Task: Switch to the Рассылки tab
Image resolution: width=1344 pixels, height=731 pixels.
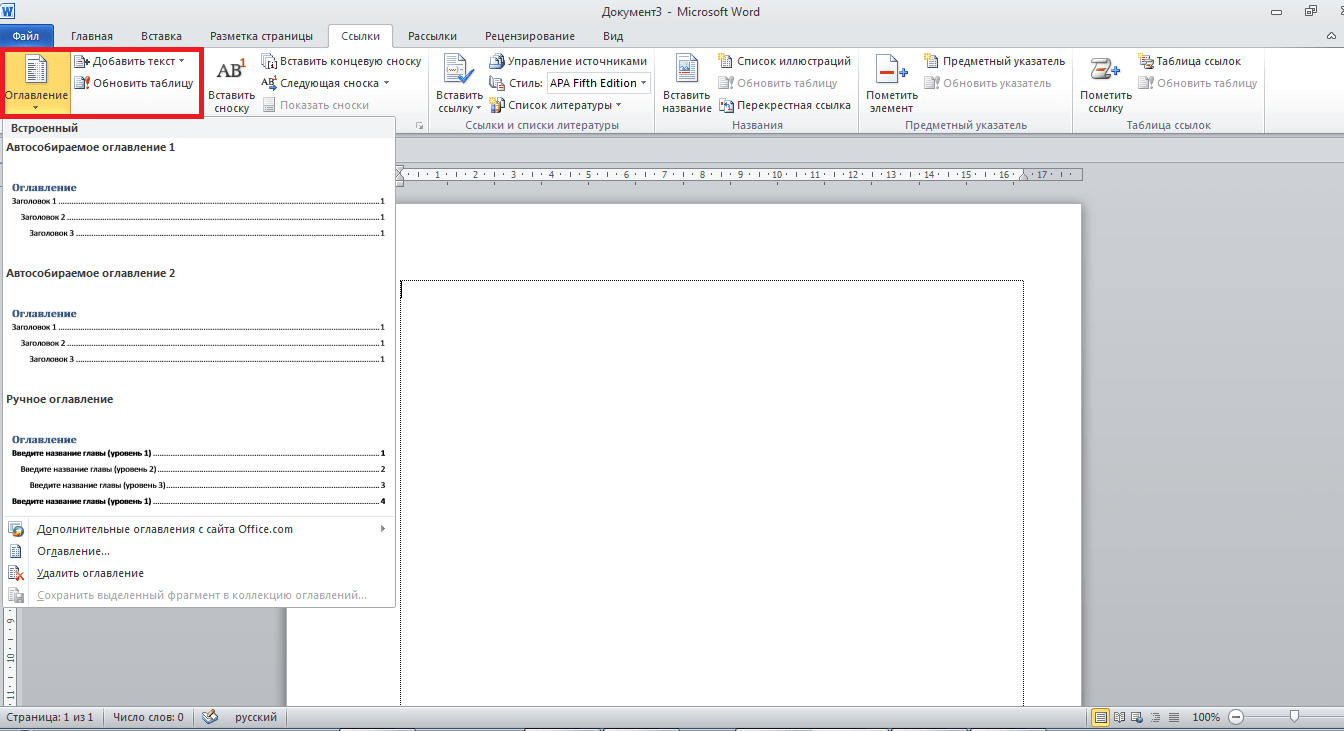Action: point(432,36)
